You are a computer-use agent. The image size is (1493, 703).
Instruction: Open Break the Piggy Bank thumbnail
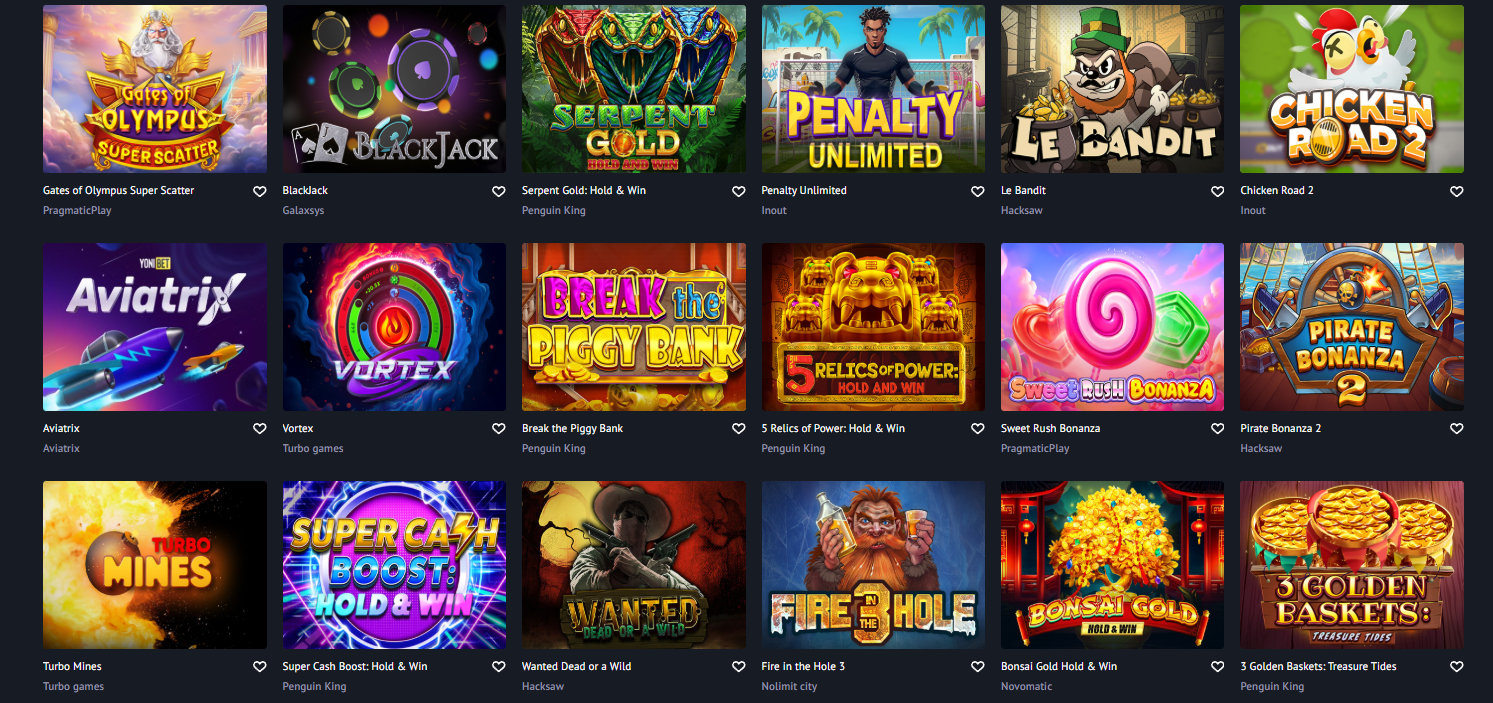[634, 327]
